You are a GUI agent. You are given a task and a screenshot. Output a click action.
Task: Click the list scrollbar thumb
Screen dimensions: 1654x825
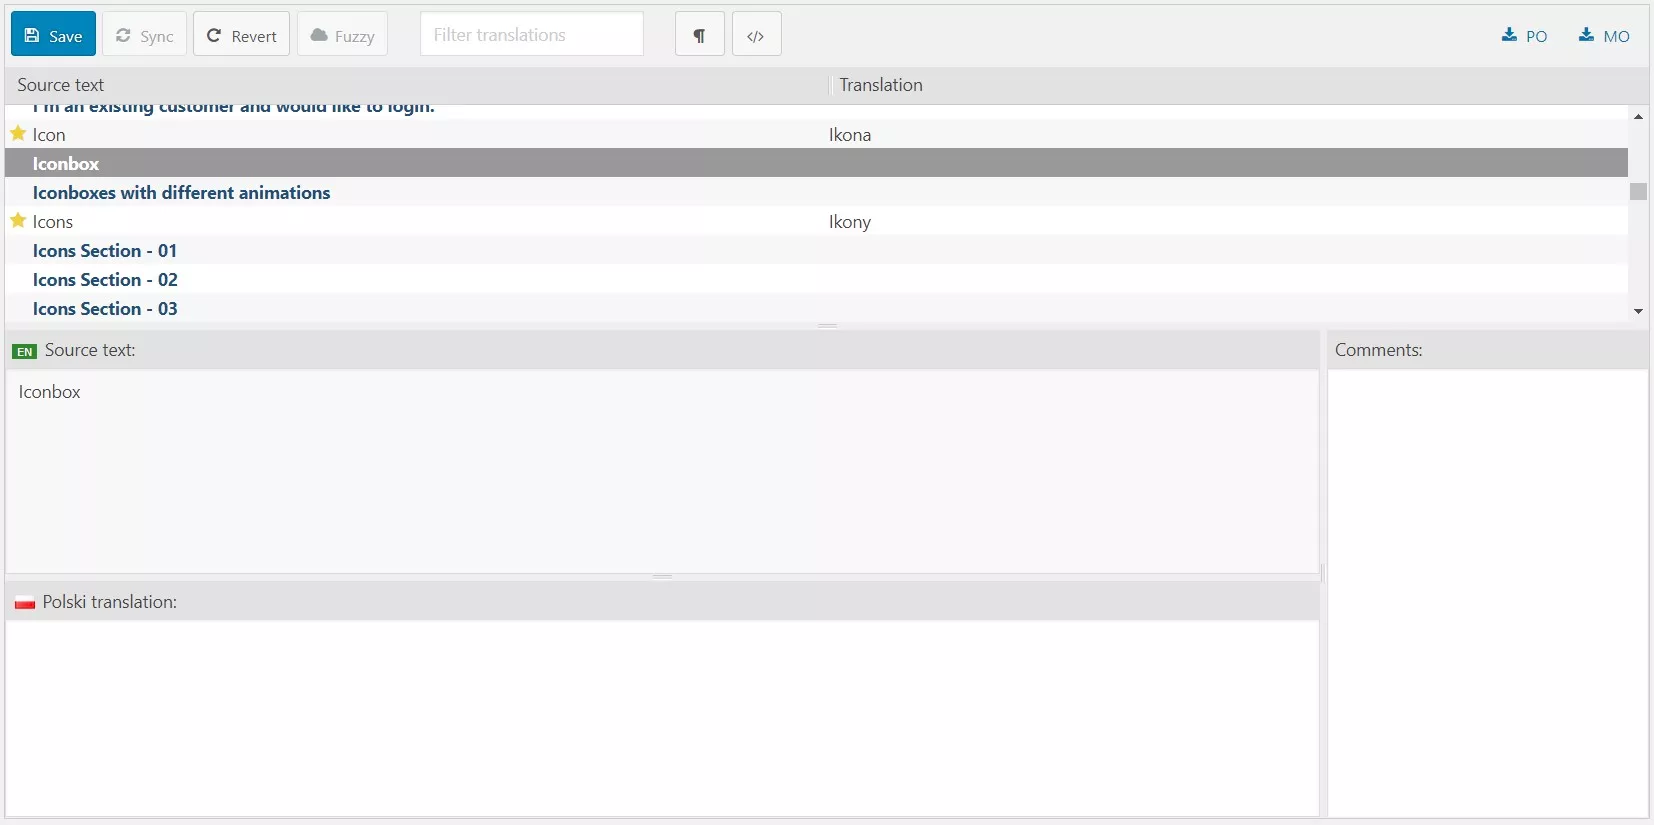tap(1638, 191)
